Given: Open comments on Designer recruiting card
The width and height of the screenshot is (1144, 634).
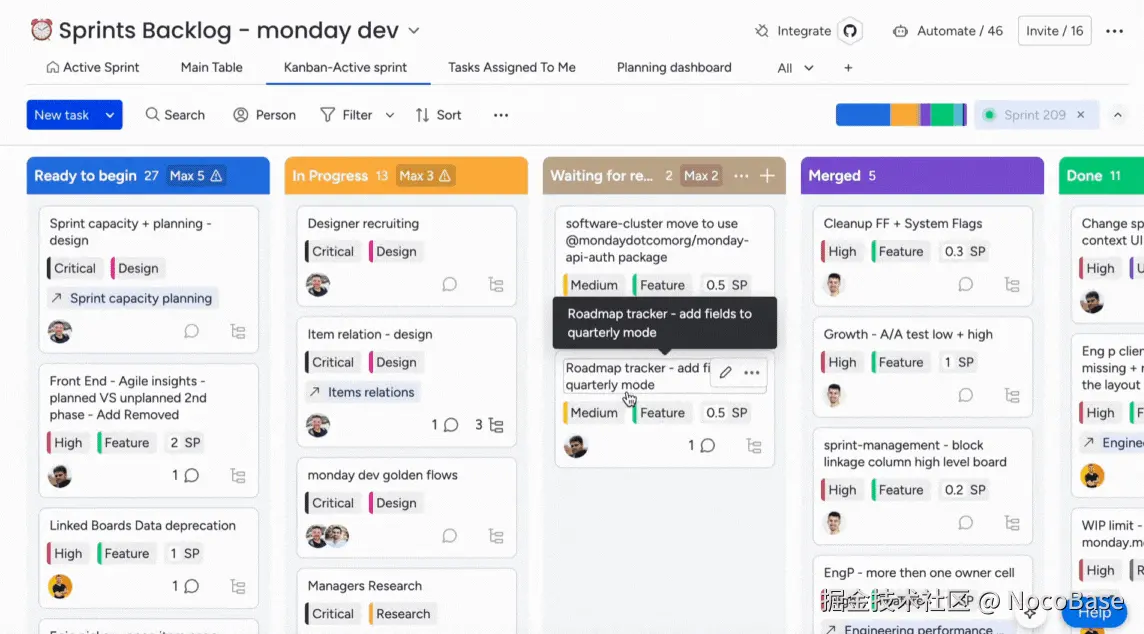Looking at the screenshot, I should click(x=449, y=285).
